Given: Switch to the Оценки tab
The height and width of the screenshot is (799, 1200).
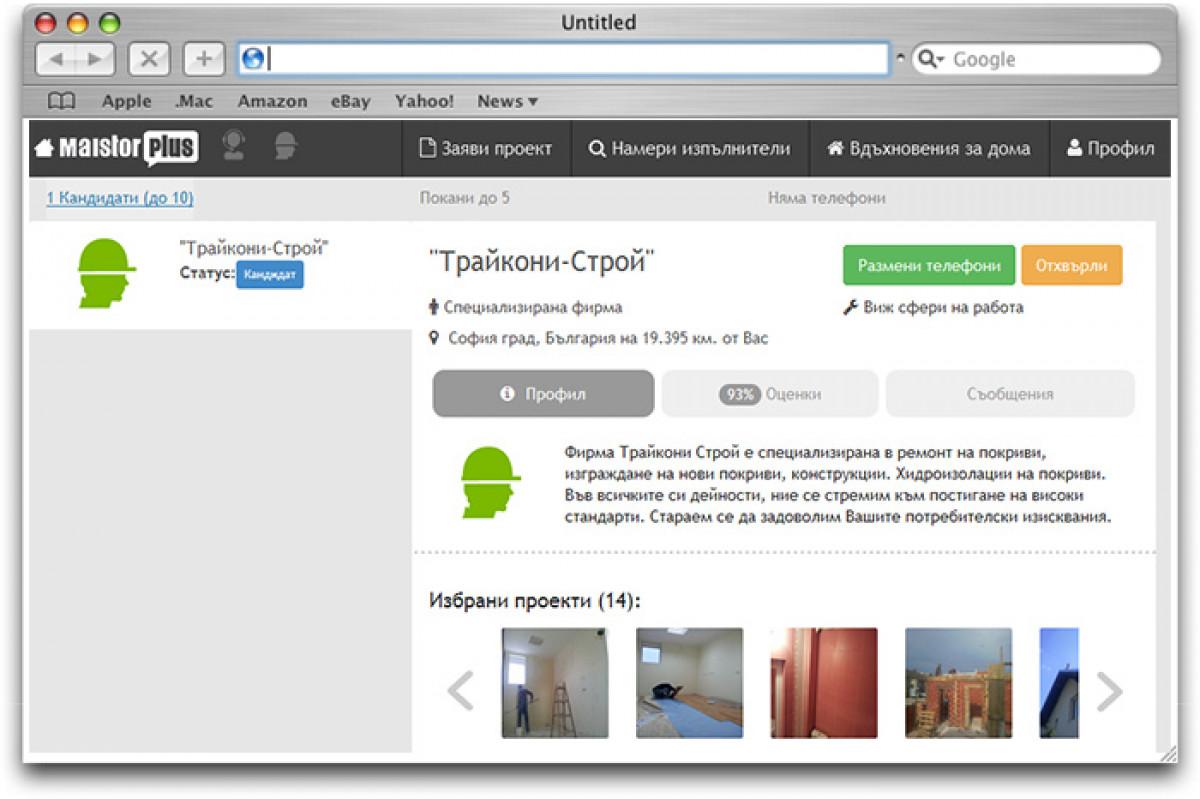Looking at the screenshot, I should pos(769,394).
